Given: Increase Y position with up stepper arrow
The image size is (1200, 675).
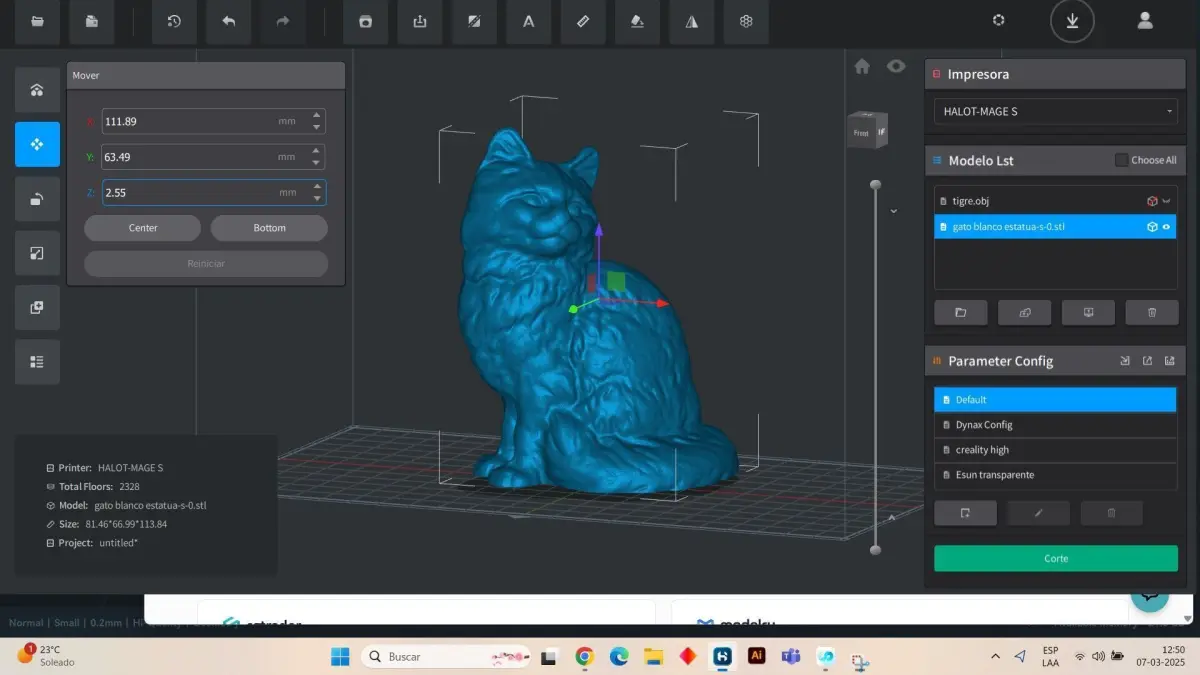Looking at the screenshot, I should 317,151.
